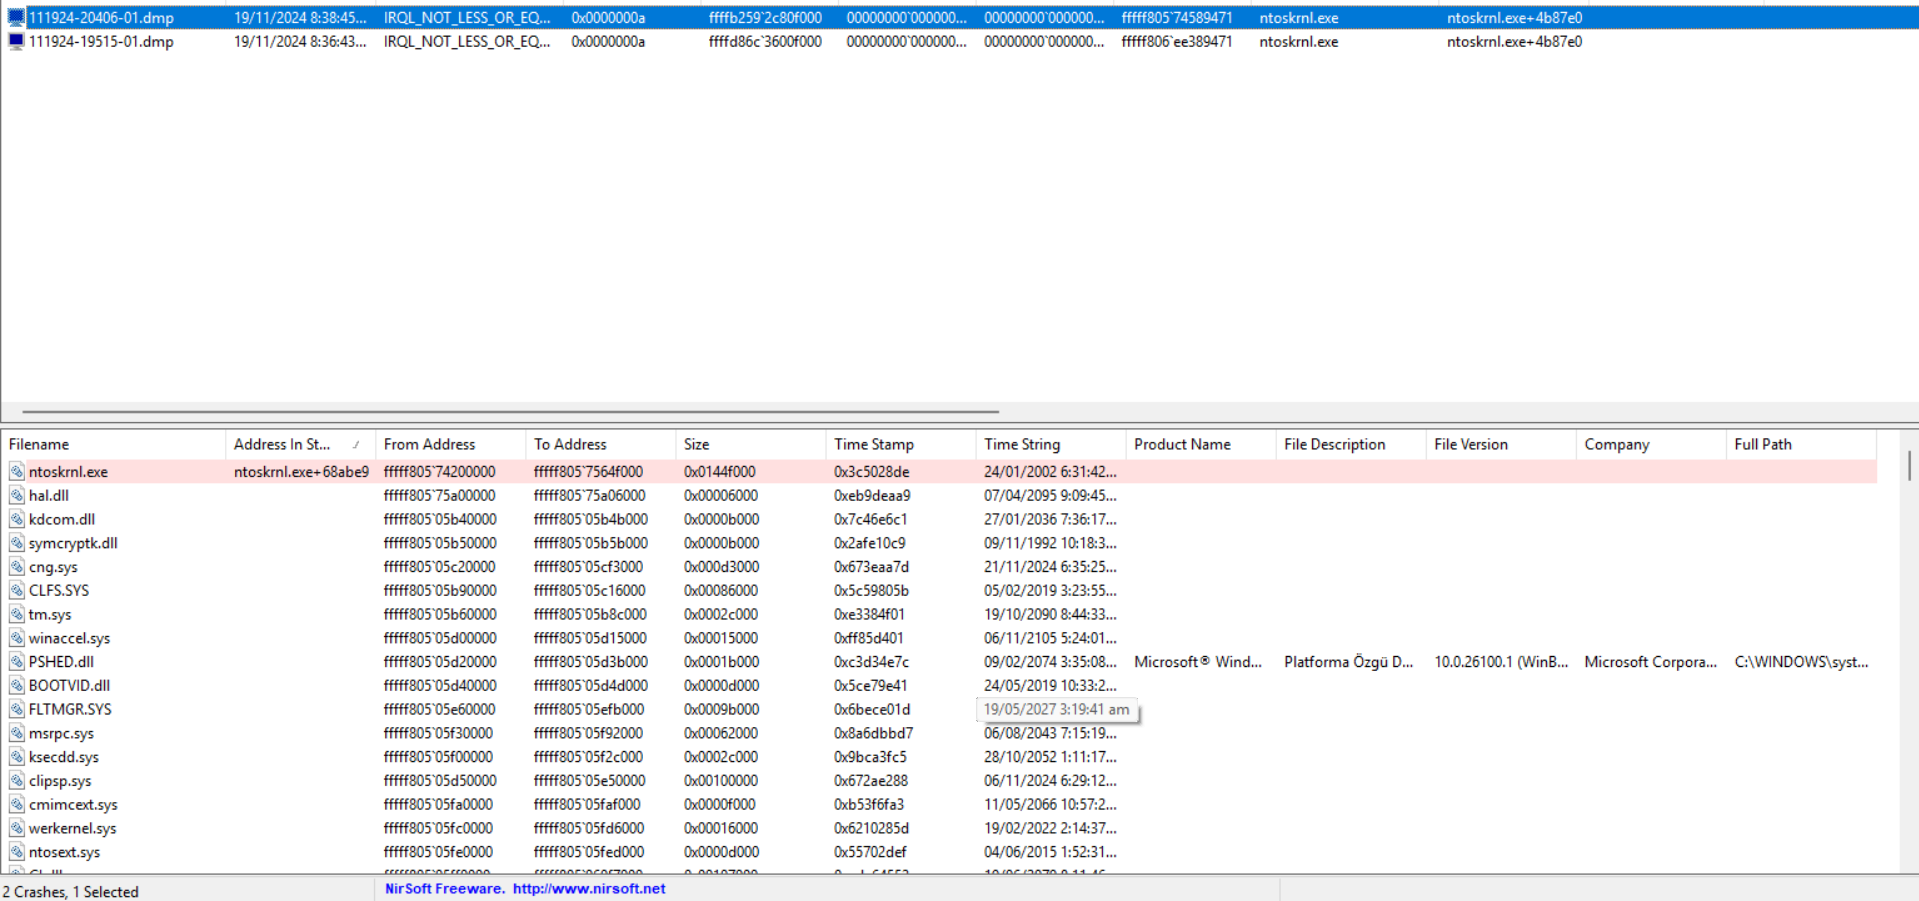Sort by the From Address column header
This screenshot has width=1919, height=901.
450,445
